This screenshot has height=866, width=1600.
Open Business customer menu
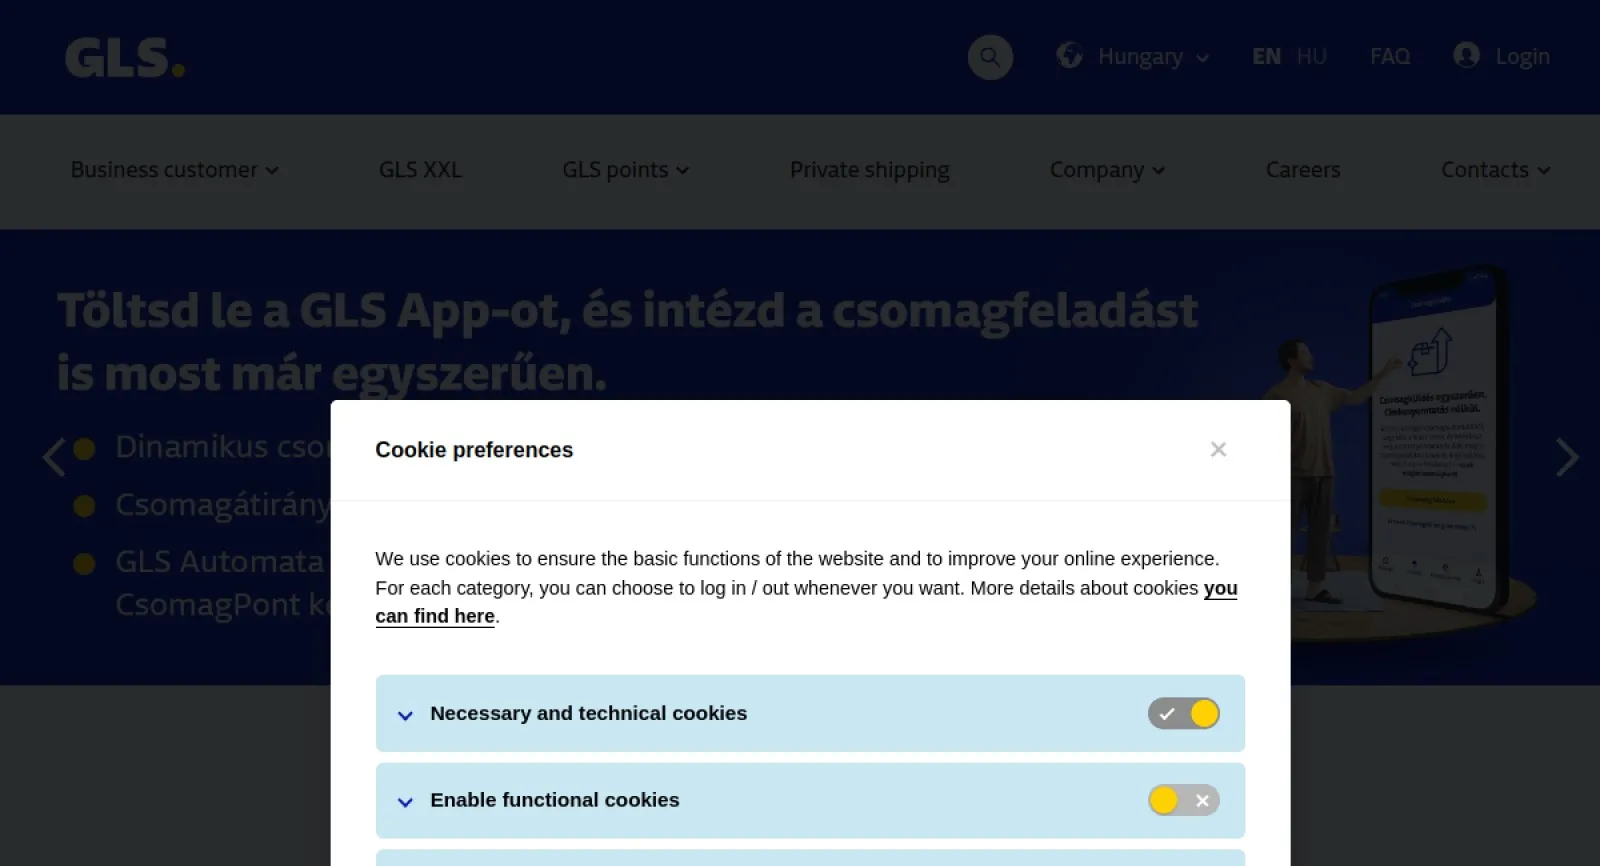(174, 170)
